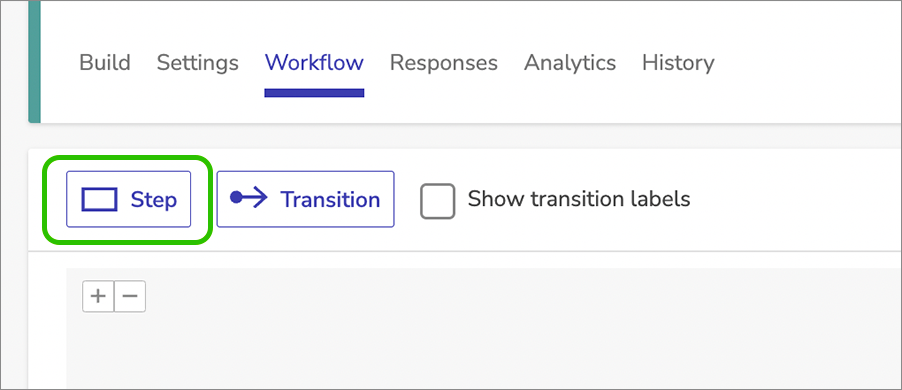Click the 'Show transition labels' text label
902x390 pixels.
click(x=579, y=199)
